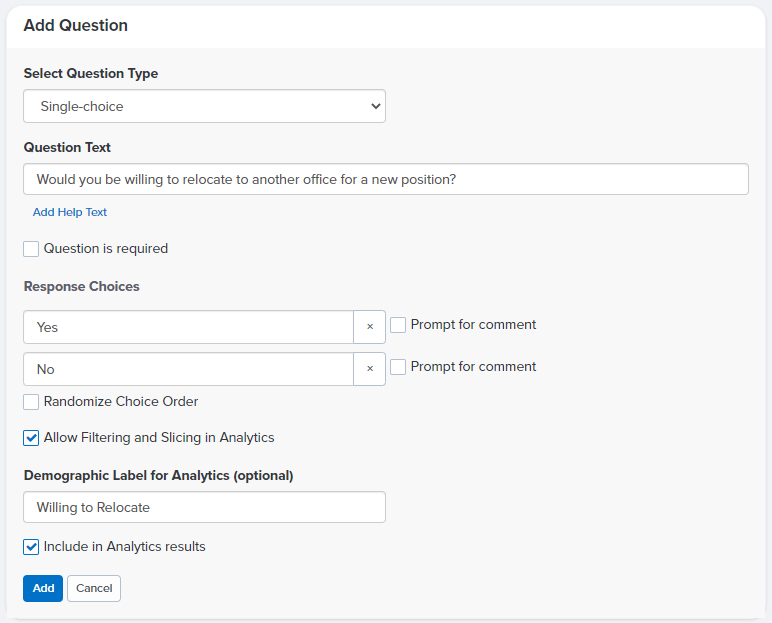The width and height of the screenshot is (772, 623).
Task: Click the Question is required label text
Action: pyautogui.click(x=106, y=249)
